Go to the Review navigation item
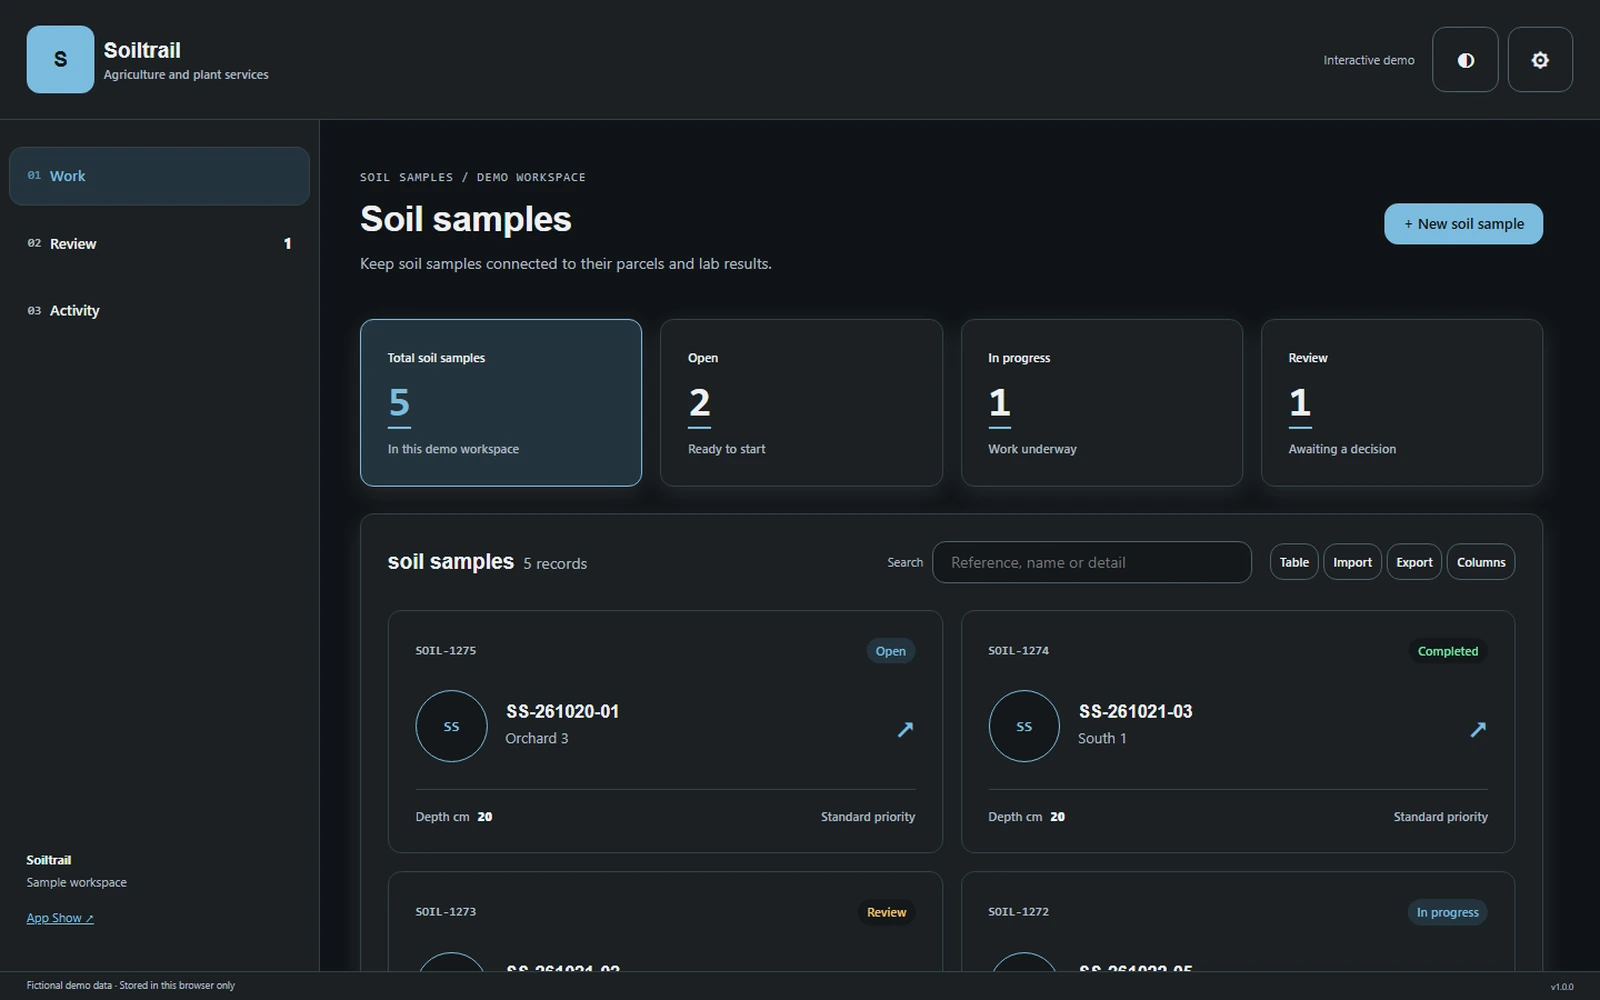This screenshot has width=1600, height=1000. point(159,243)
